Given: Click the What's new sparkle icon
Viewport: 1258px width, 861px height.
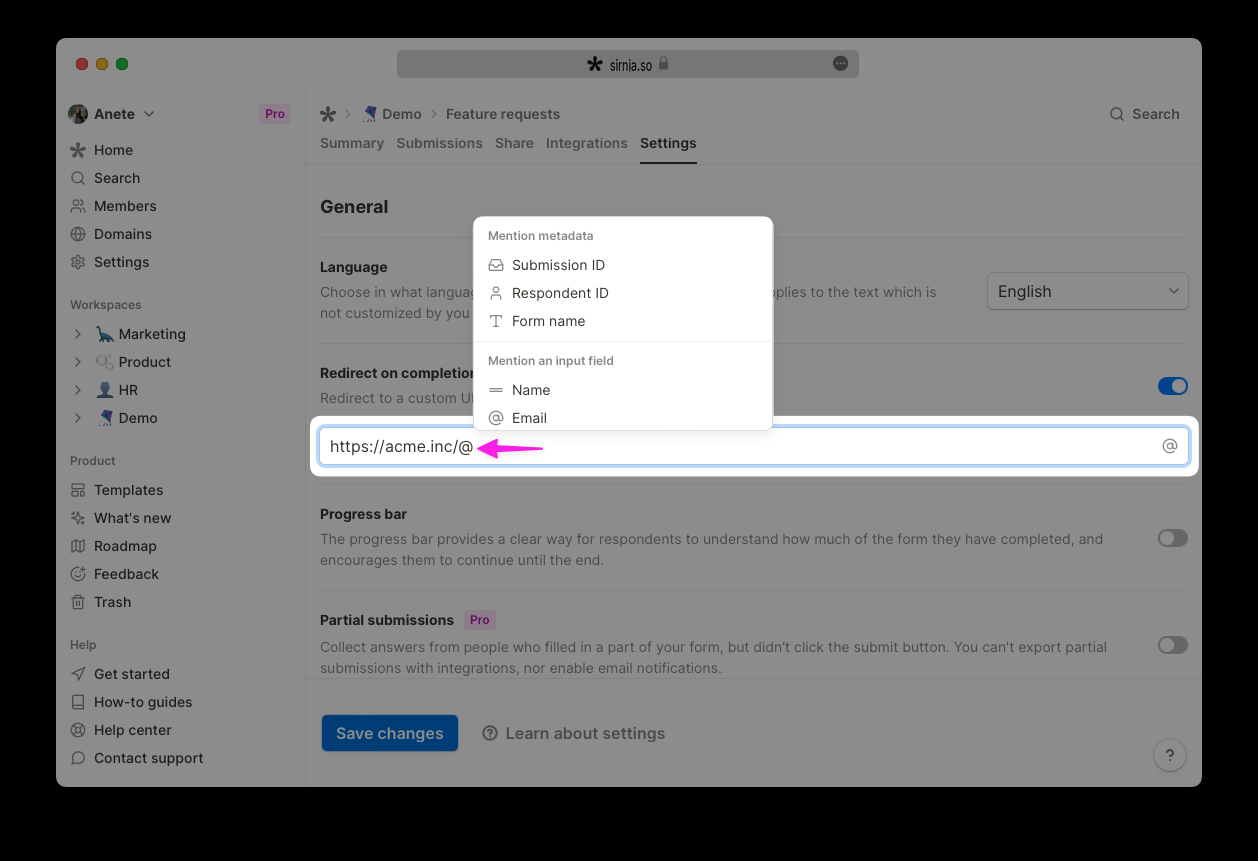Looking at the screenshot, I should click(78, 518).
